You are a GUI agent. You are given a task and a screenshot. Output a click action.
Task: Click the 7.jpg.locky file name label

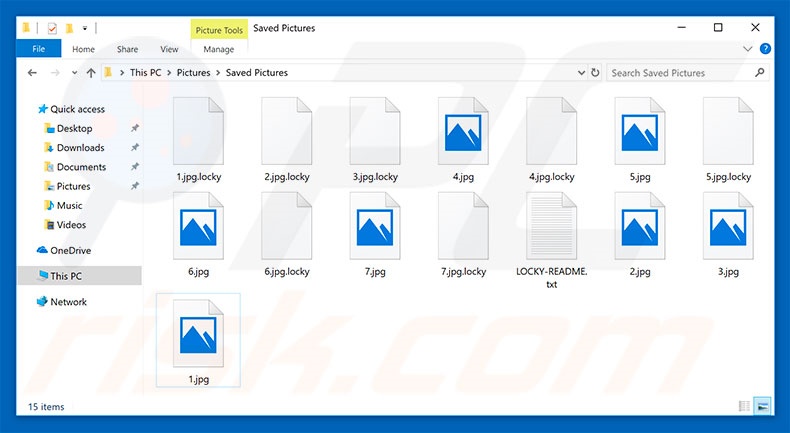pyautogui.click(x=464, y=271)
